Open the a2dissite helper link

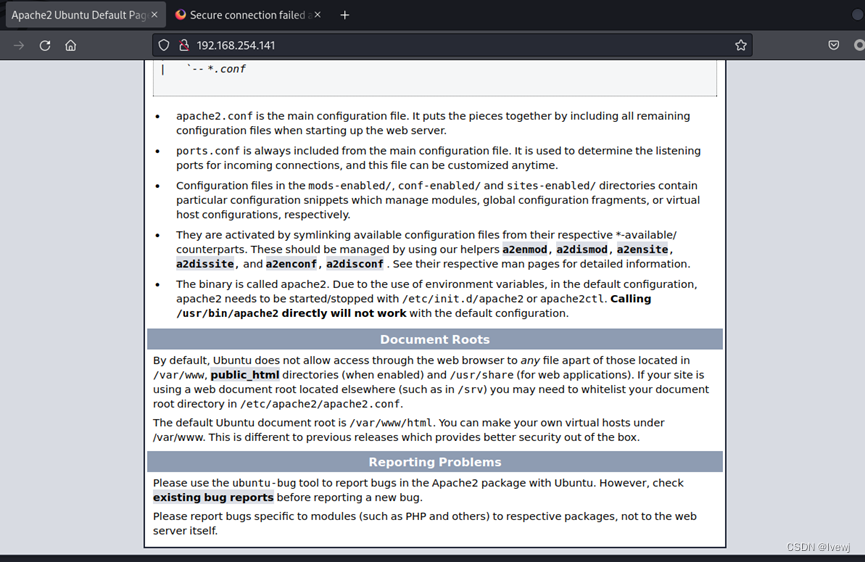205,264
